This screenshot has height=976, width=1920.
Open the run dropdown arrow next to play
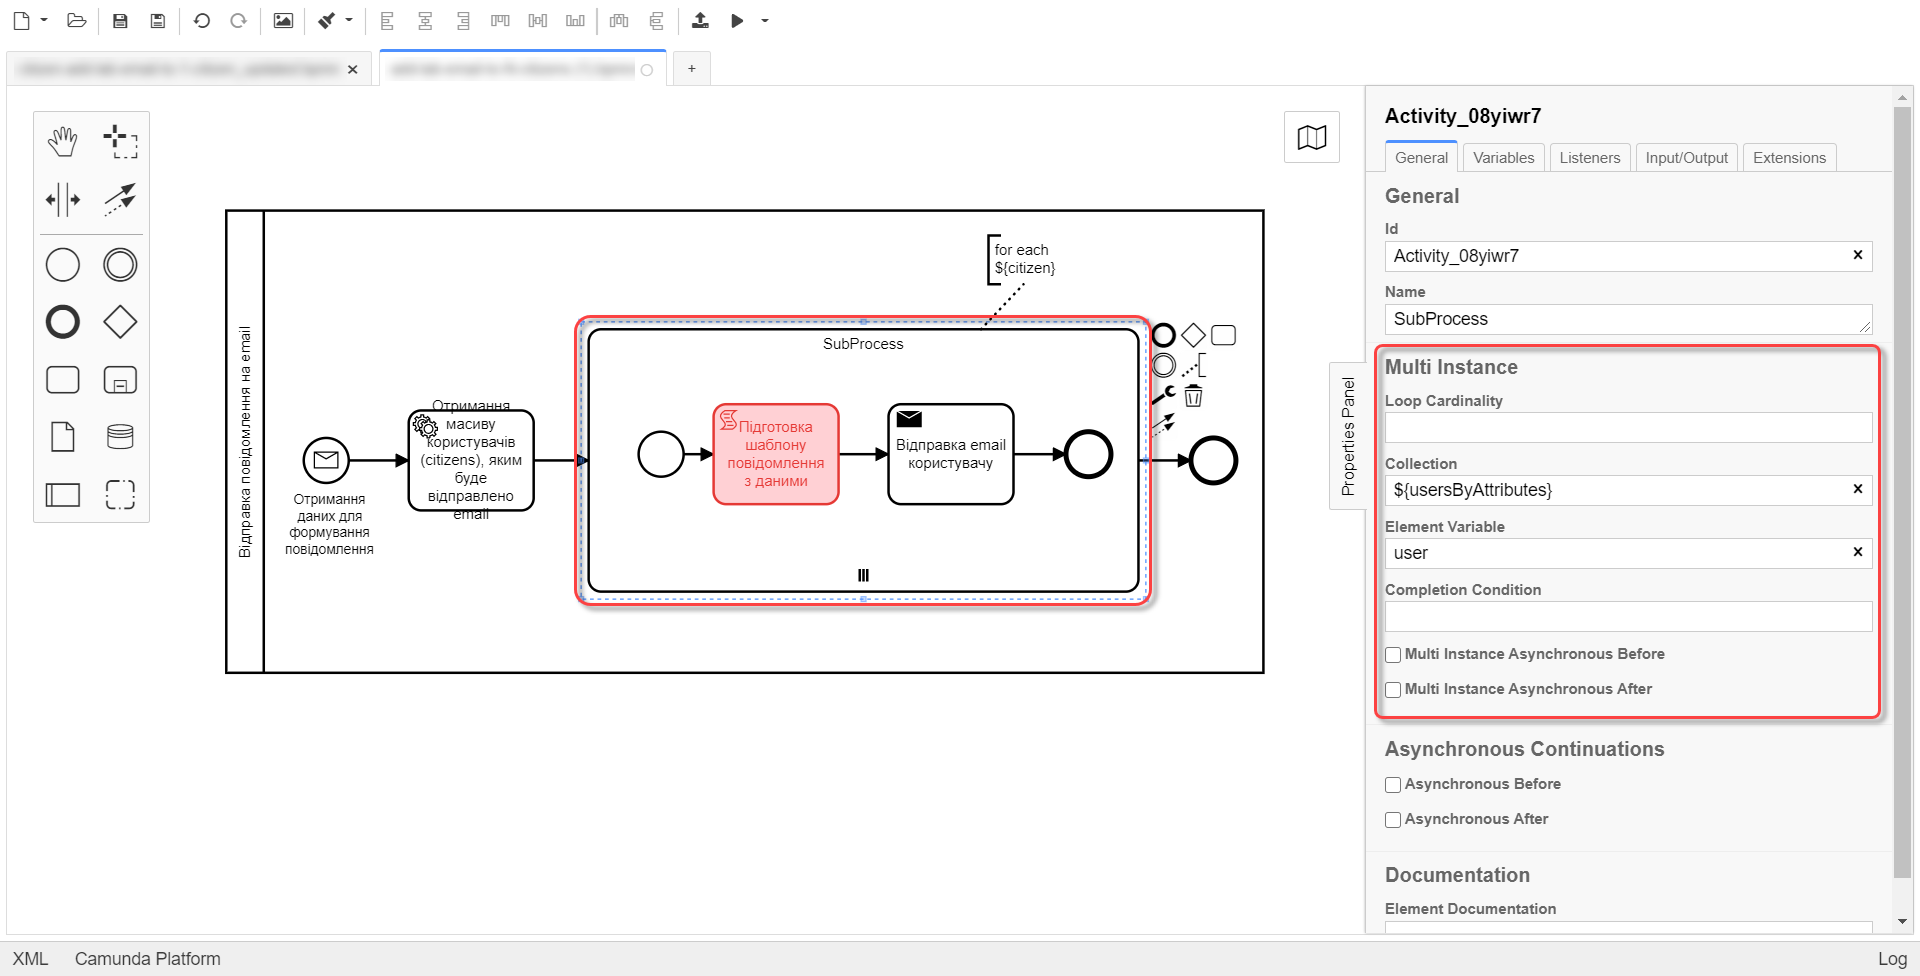click(765, 21)
